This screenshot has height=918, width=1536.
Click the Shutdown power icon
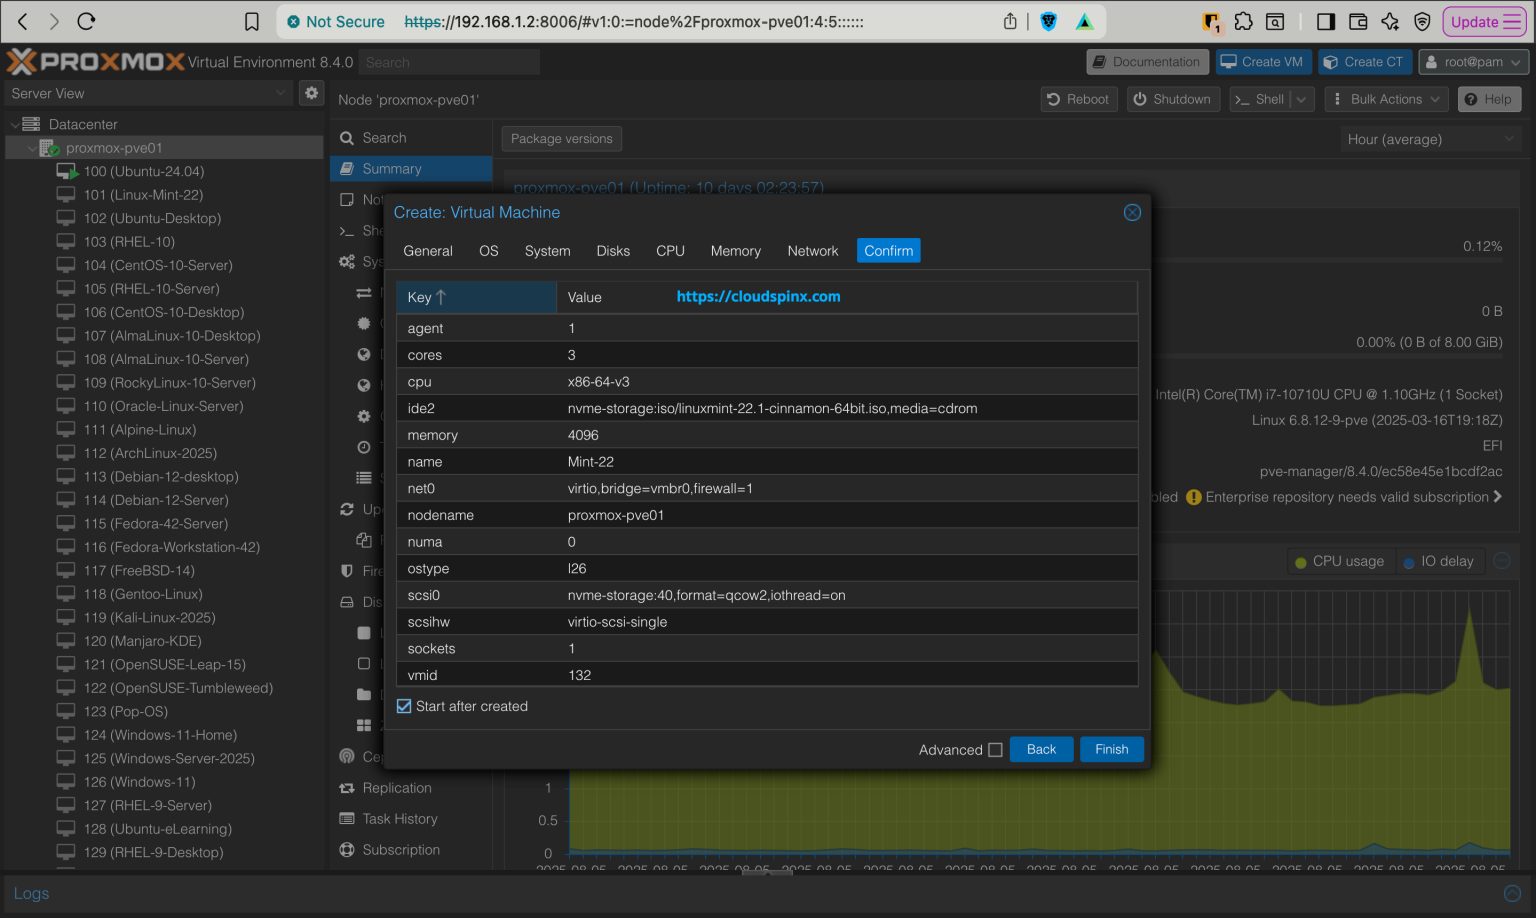[x=1141, y=99]
